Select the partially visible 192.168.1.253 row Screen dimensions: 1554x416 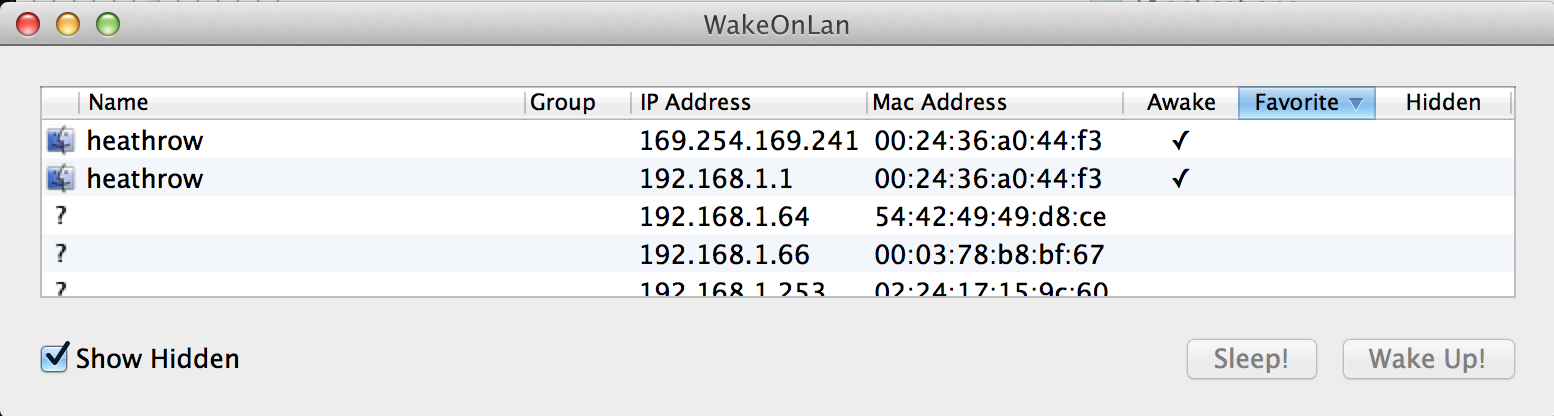click(x=731, y=289)
